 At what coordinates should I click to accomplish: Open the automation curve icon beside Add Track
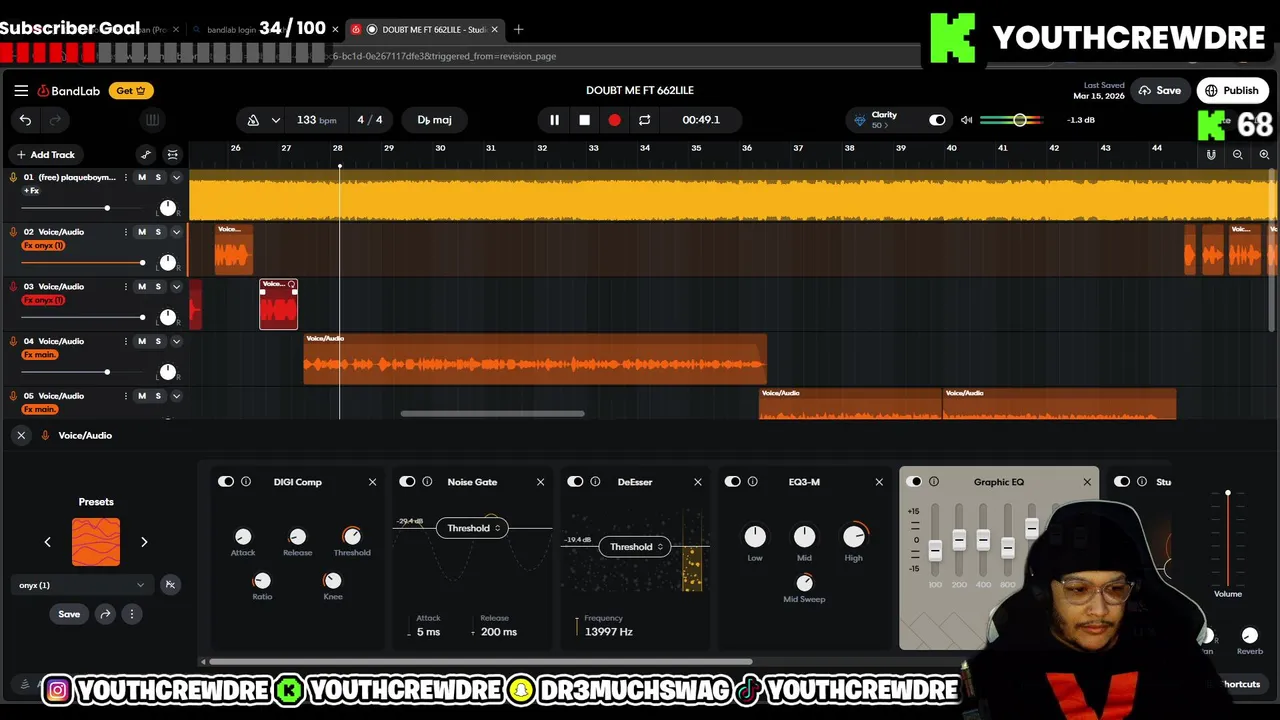(x=146, y=154)
